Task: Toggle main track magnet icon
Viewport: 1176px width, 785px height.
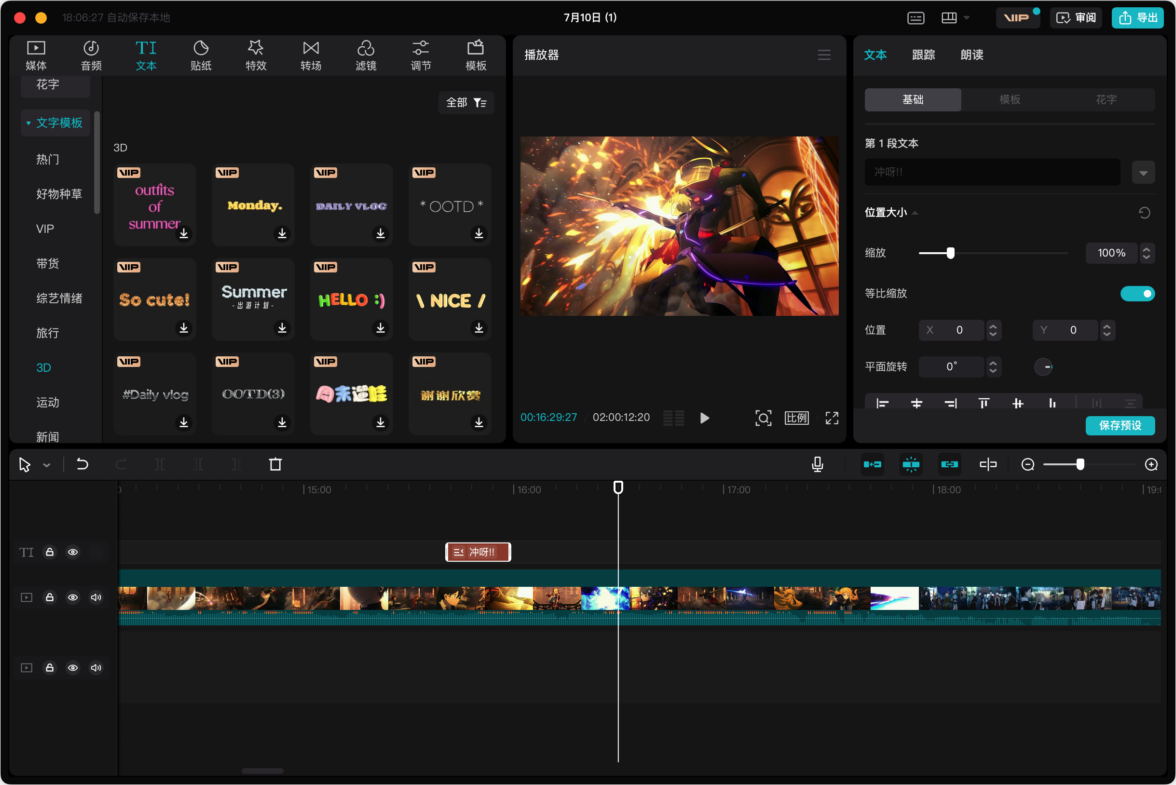Action: pyautogui.click(x=872, y=464)
